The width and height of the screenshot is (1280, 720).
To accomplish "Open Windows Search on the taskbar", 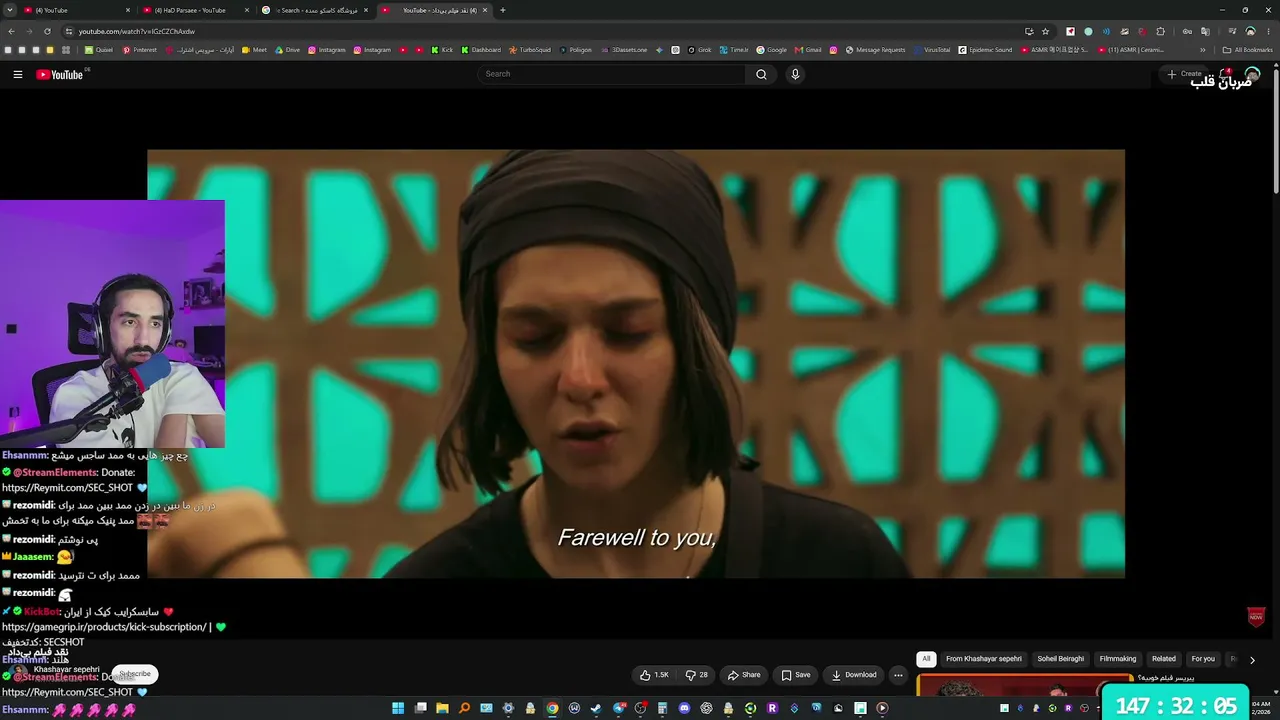I will [x=464, y=708].
